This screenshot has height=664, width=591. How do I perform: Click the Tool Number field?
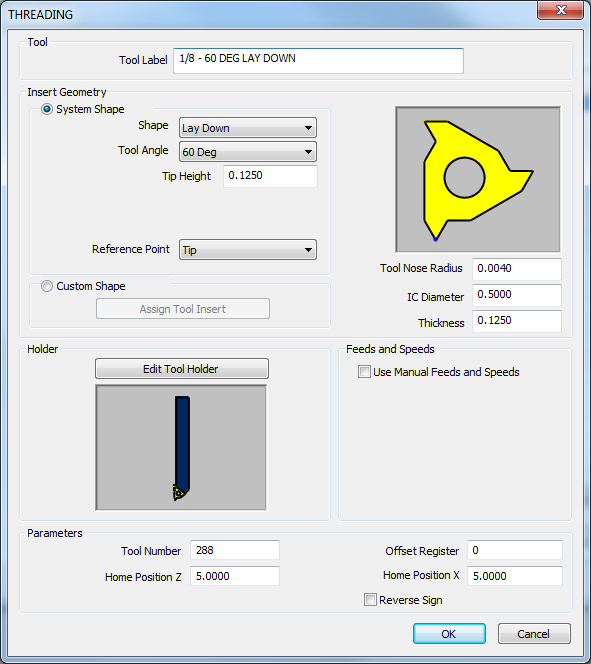[x=235, y=550]
